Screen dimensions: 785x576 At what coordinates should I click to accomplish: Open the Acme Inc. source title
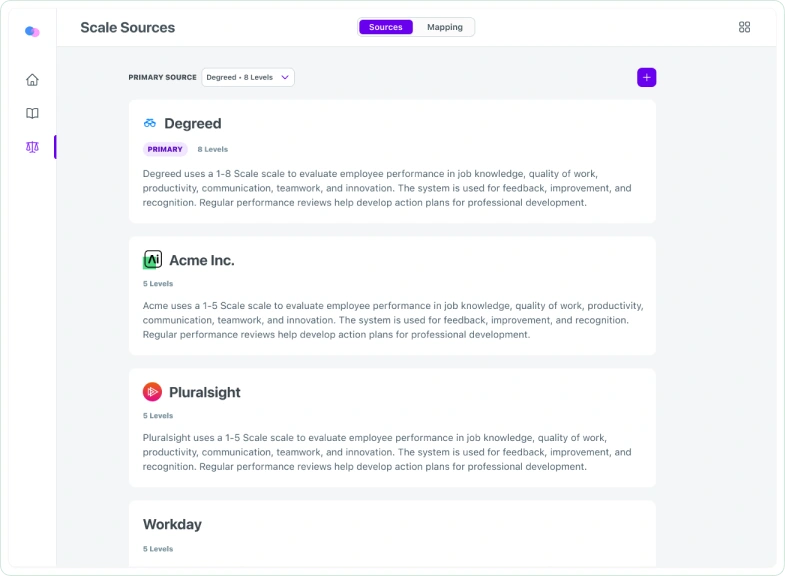pyautogui.click(x=202, y=260)
